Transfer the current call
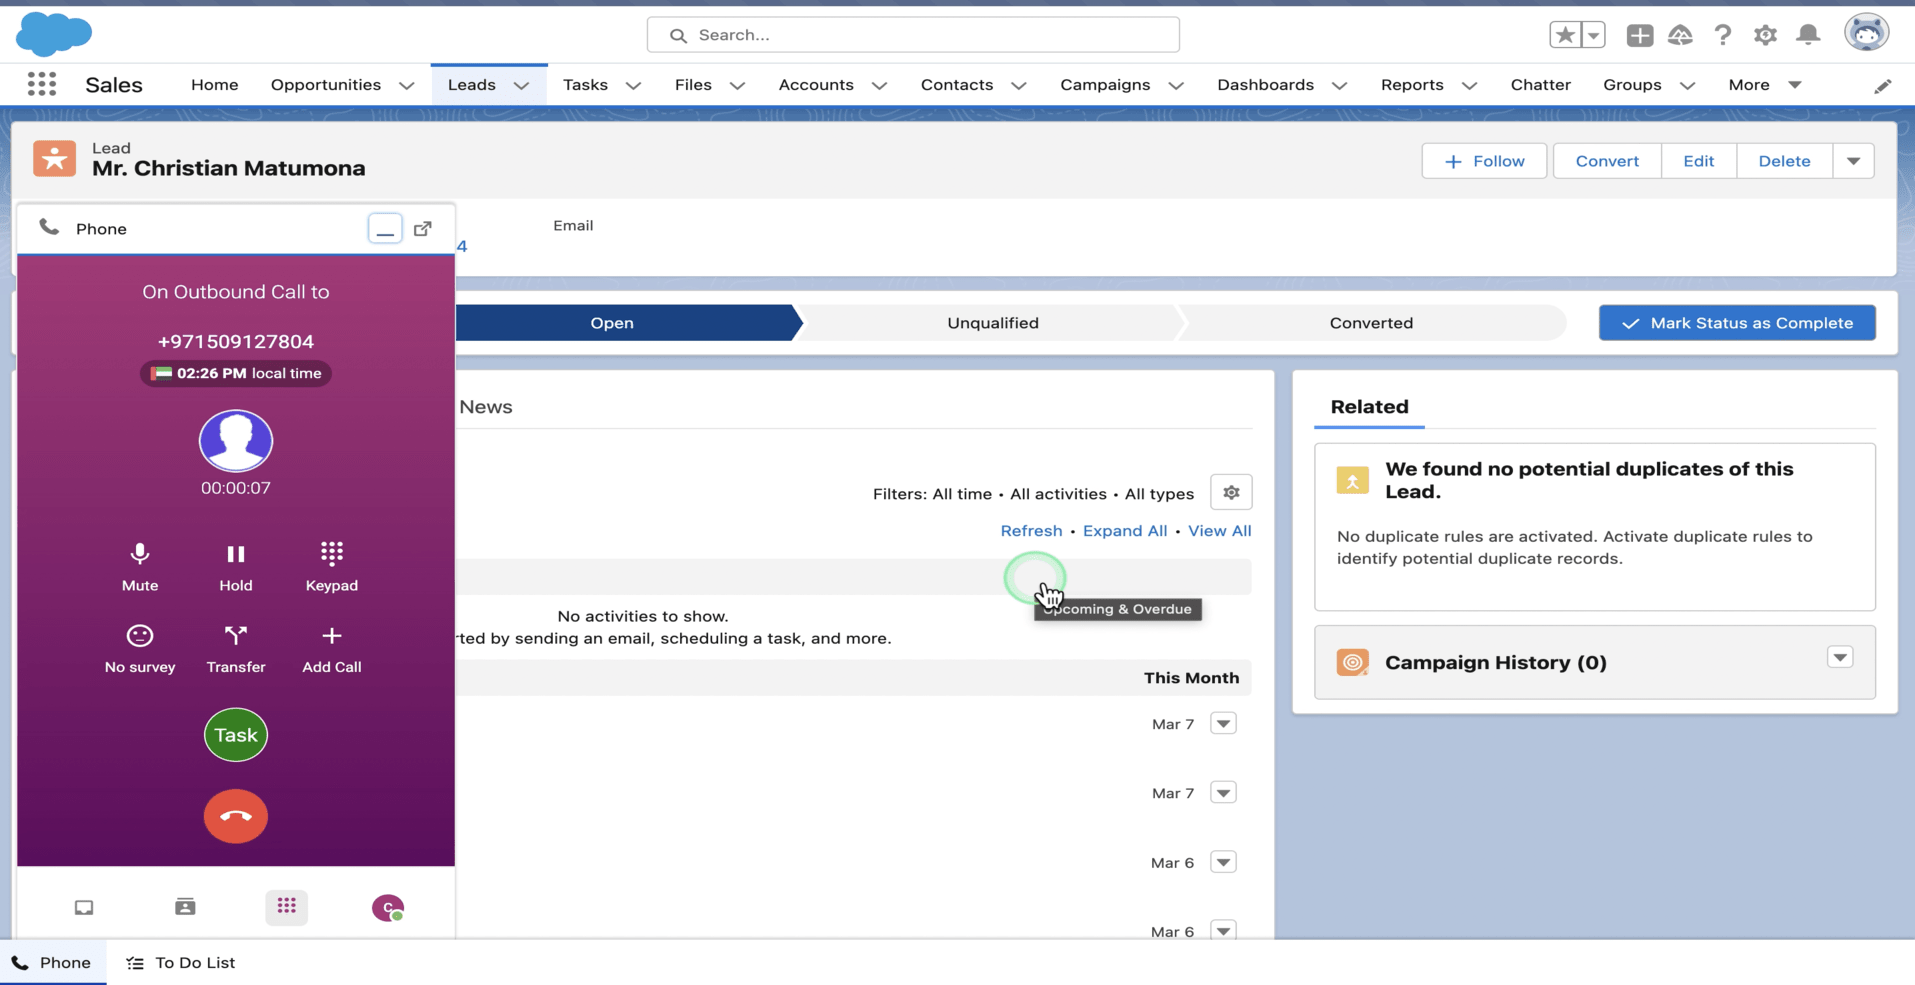The height and width of the screenshot is (985, 1915). pyautogui.click(x=236, y=648)
